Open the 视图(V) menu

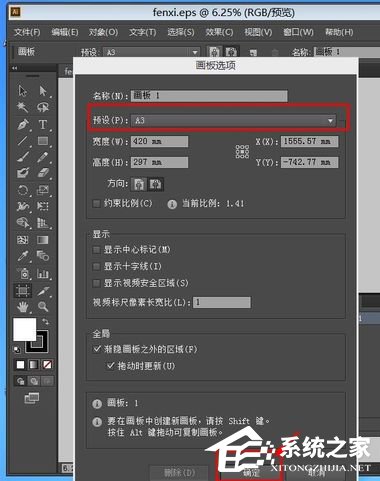click(x=258, y=32)
